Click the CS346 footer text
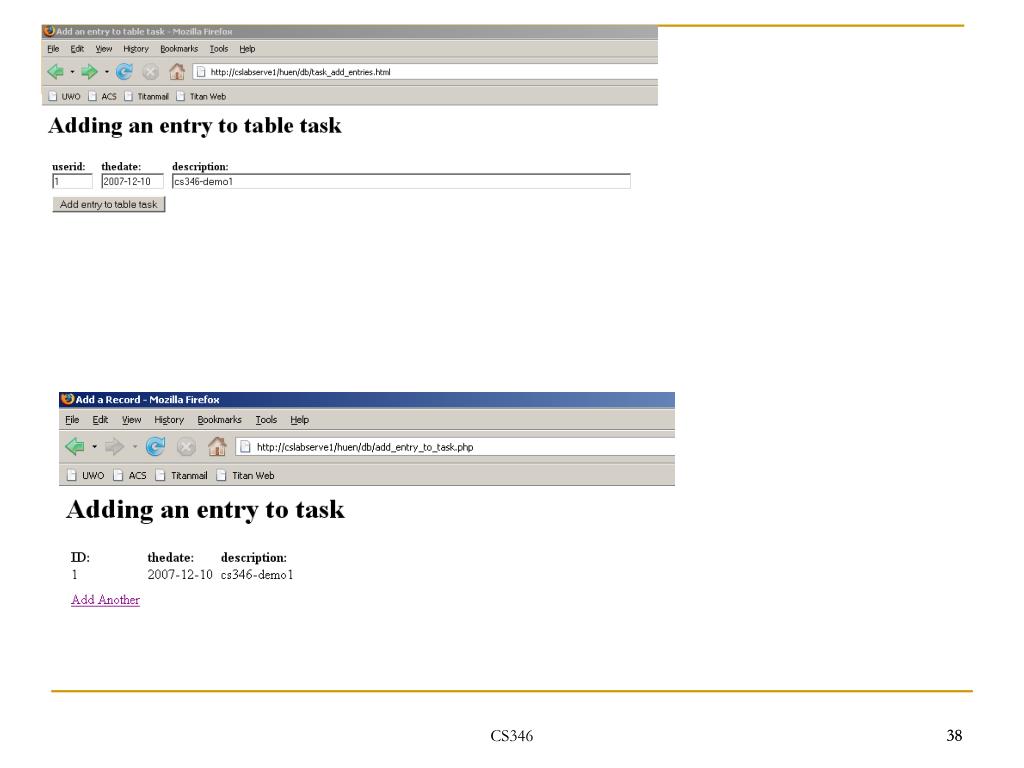 click(x=511, y=736)
